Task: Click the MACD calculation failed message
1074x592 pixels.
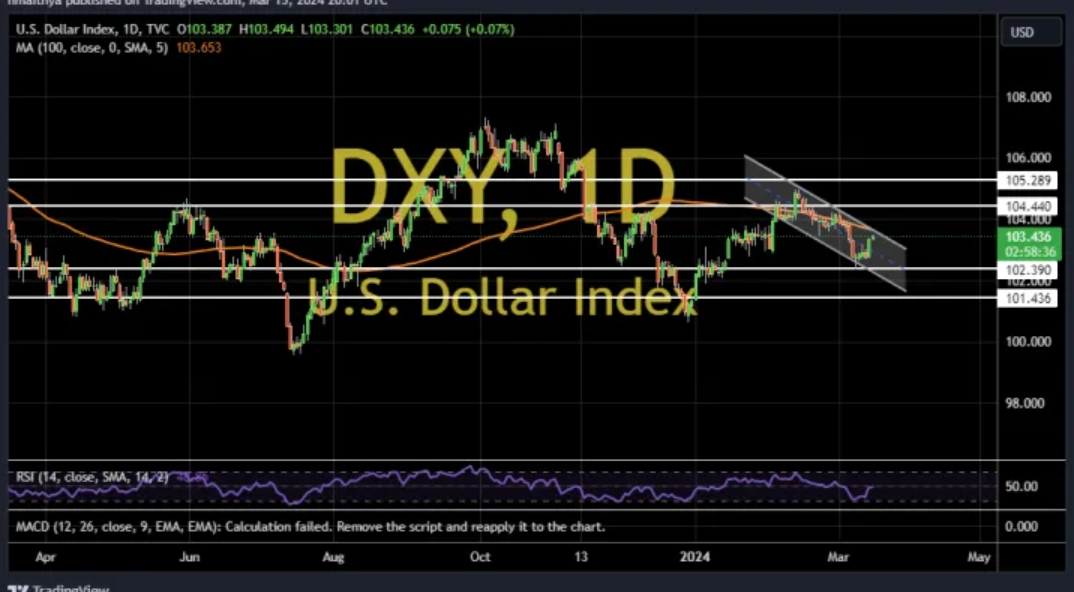Action: [x=310, y=525]
